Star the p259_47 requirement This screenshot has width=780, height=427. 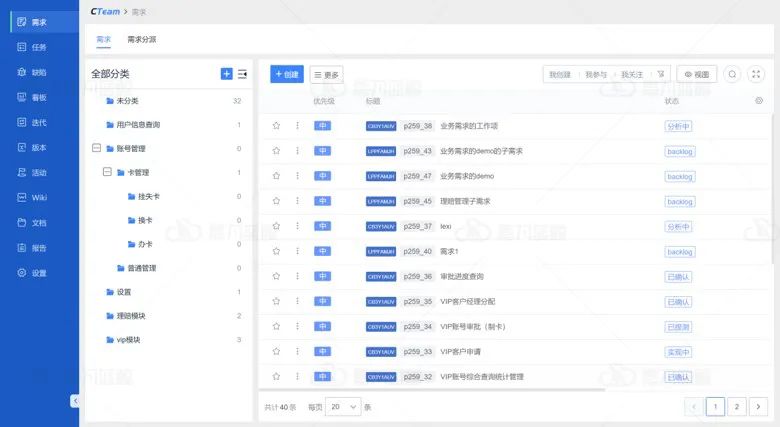pos(276,176)
